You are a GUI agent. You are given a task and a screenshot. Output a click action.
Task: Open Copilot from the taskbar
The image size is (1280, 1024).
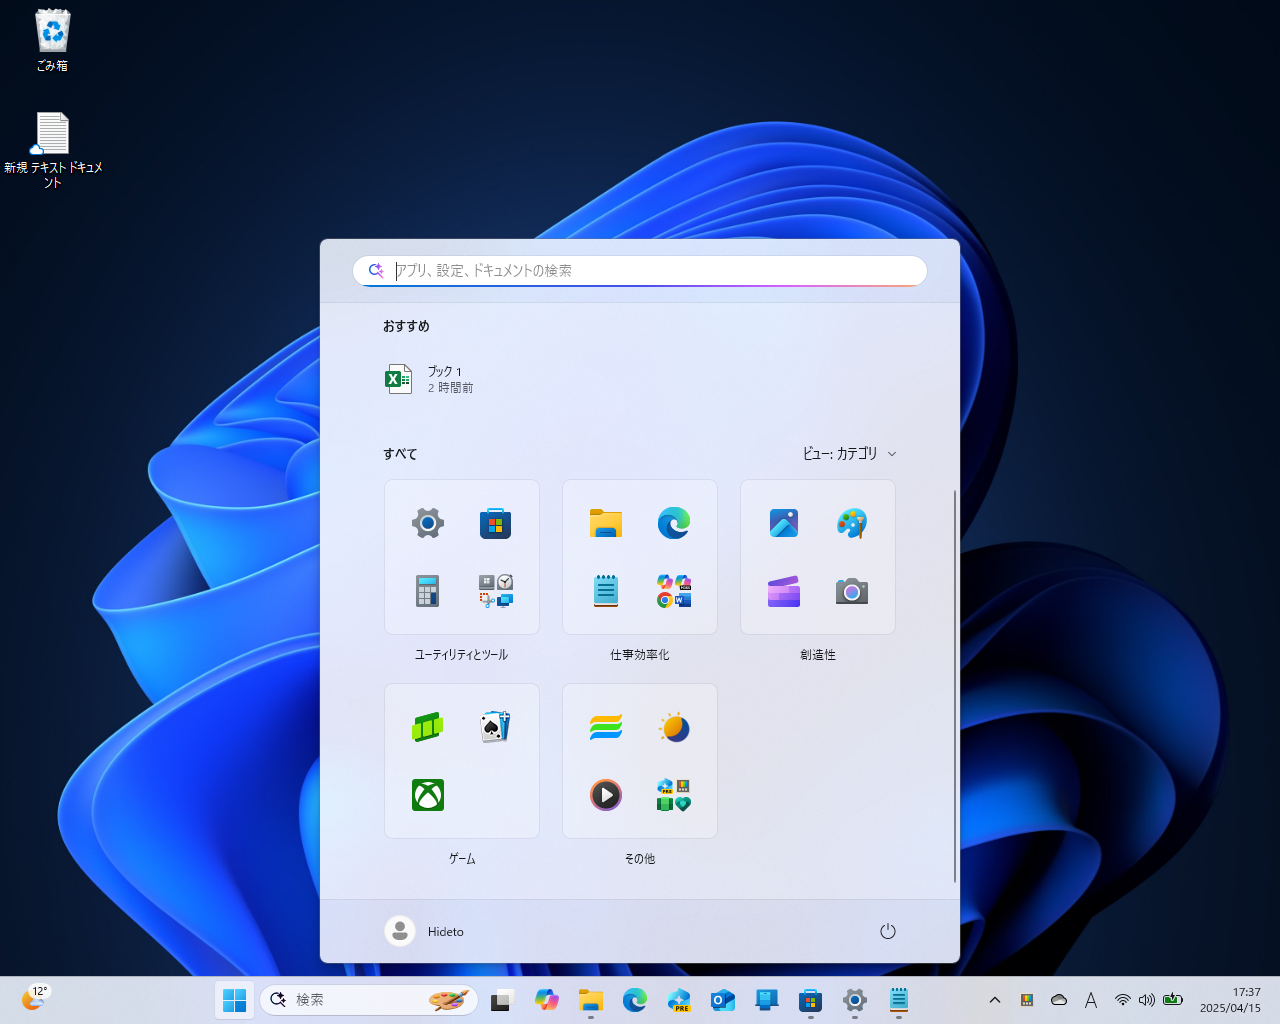(546, 1000)
